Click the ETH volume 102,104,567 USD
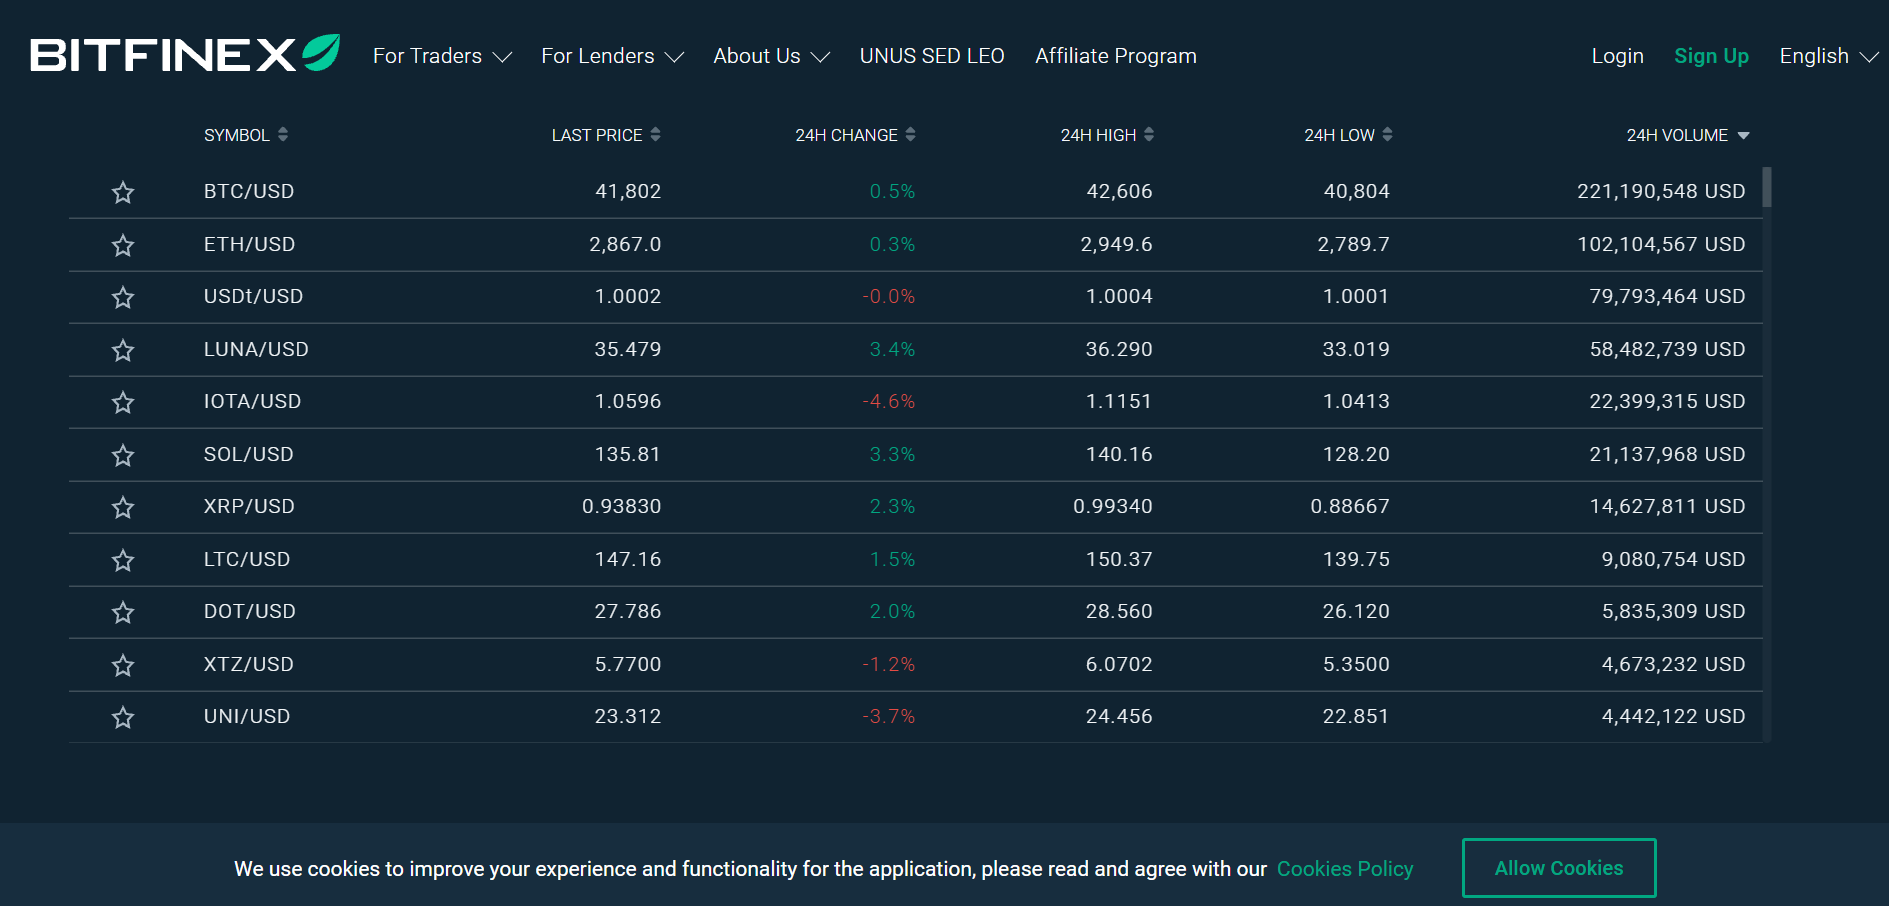1889x906 pixels. [1661, 244]
